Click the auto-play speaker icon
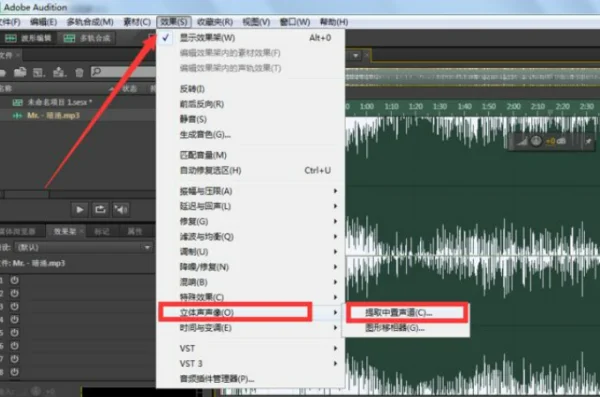The width and height of the screenshot is (600, 397). [x=121, y=209]
